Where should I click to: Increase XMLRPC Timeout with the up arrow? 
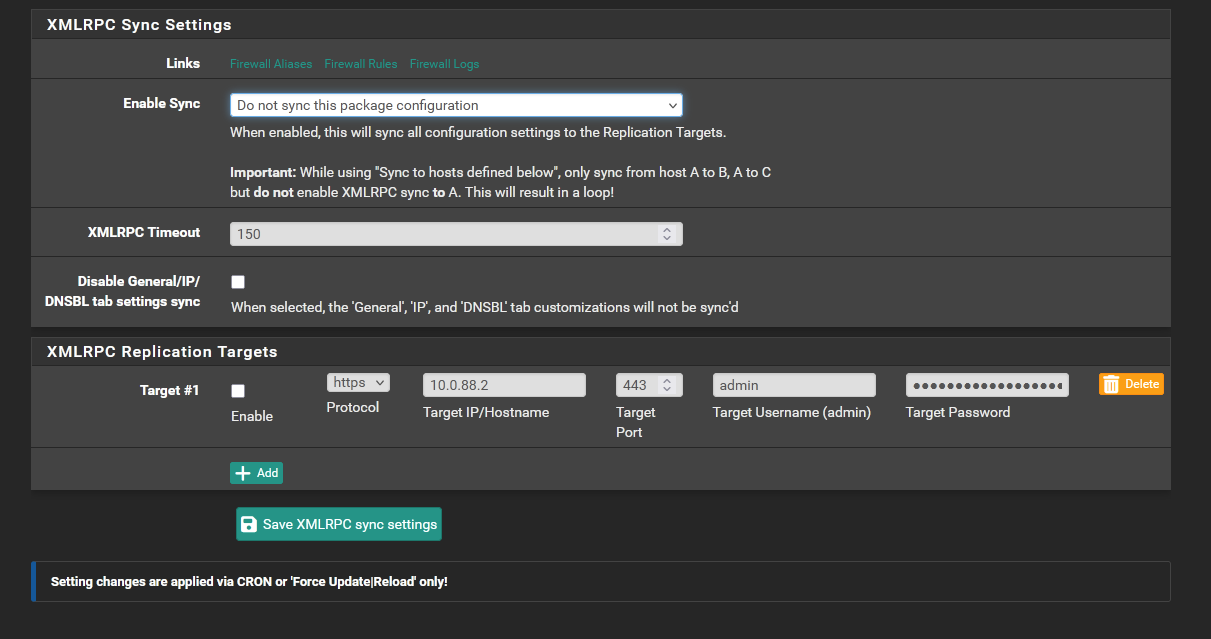coord(667,230)
